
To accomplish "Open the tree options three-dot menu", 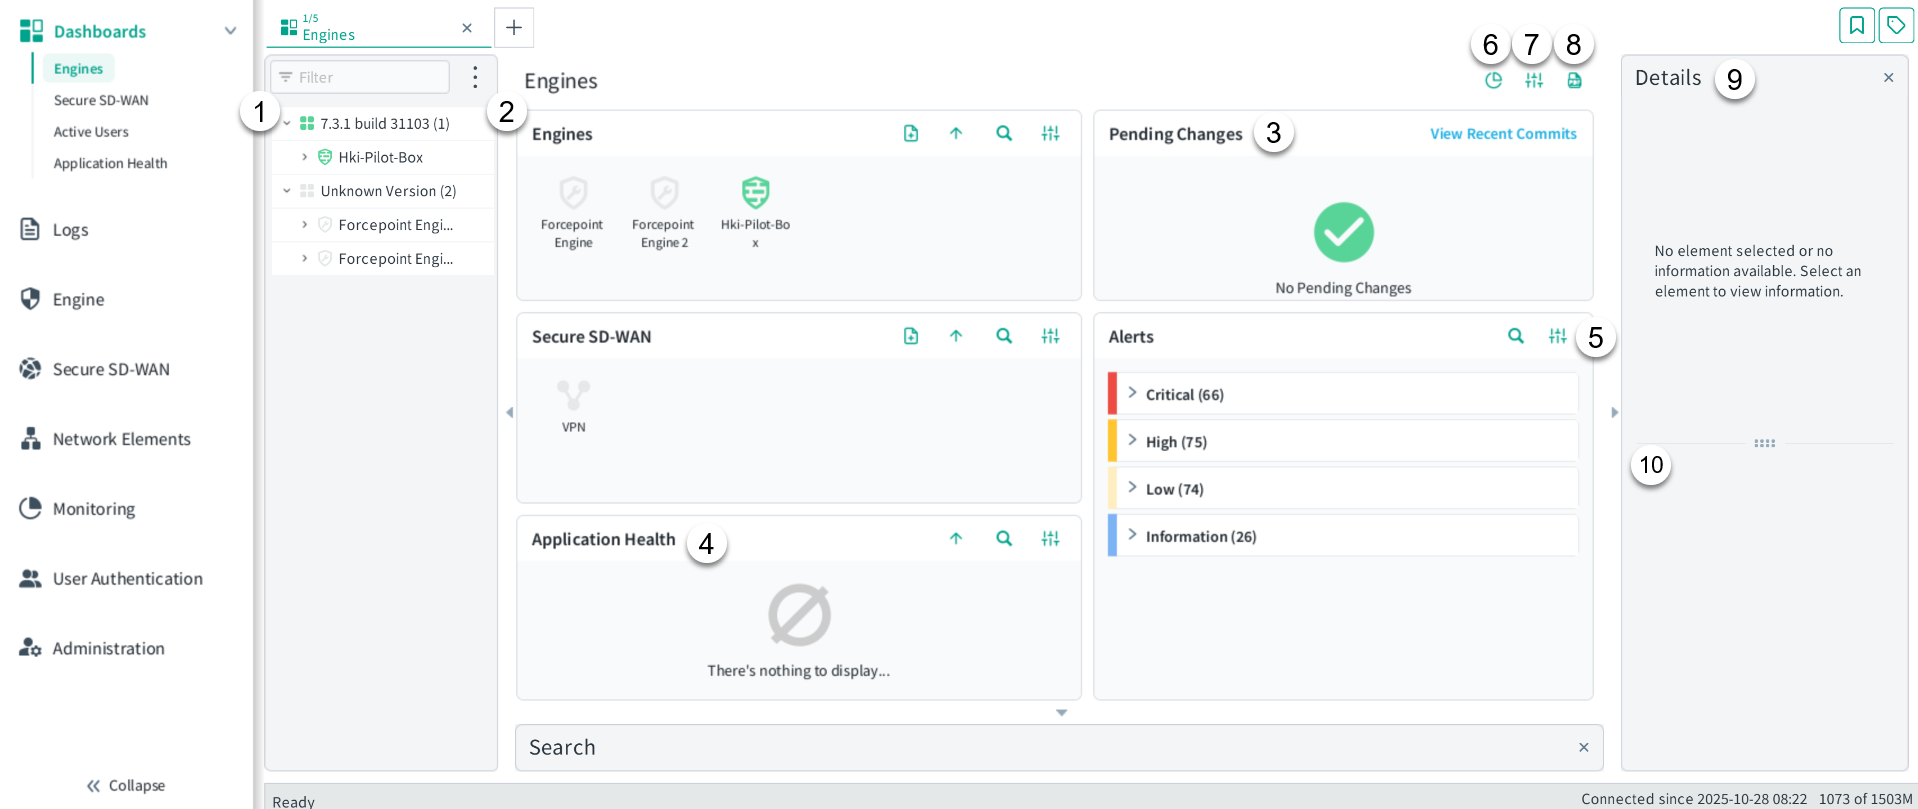I will 475,77.
